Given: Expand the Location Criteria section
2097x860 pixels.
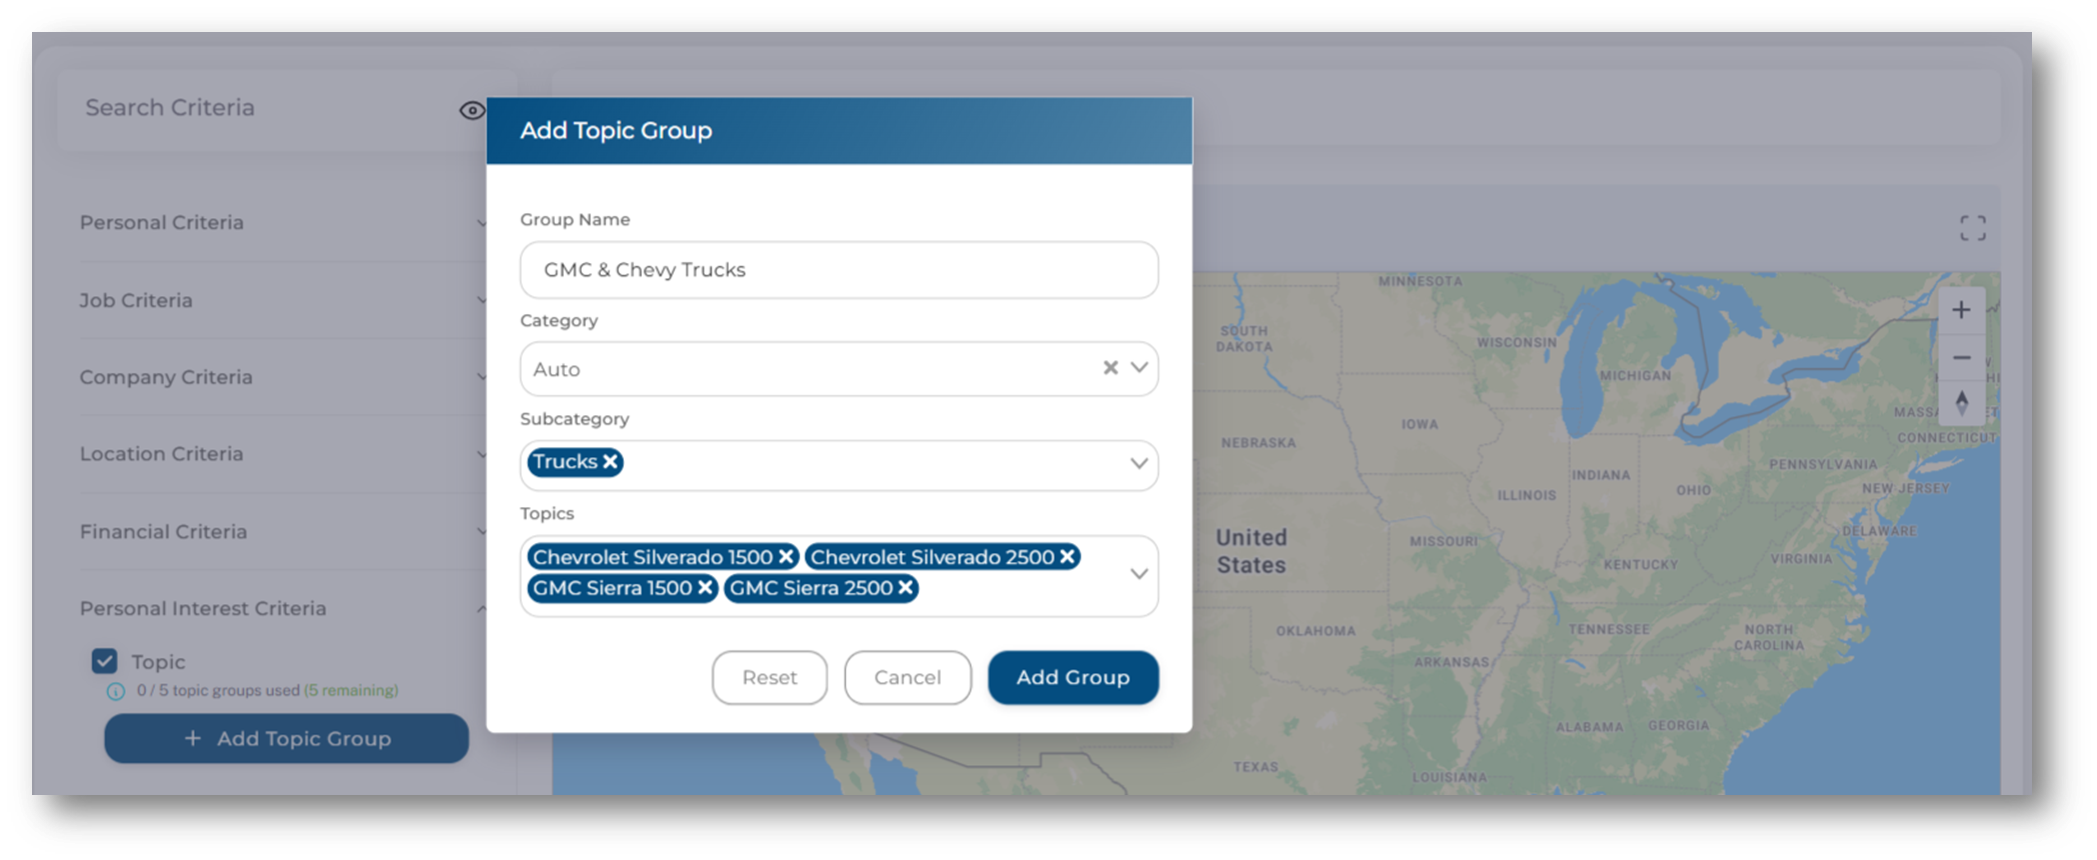Looking at the screenshot, I should pyautogui.click(x=280, y=454).
